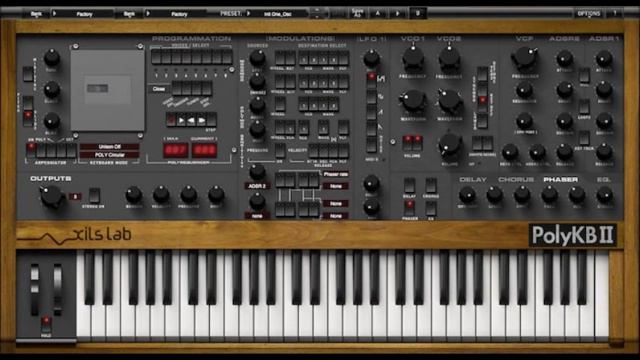
Task: Click the polysequencer STEP button
Action: (211, 120)
